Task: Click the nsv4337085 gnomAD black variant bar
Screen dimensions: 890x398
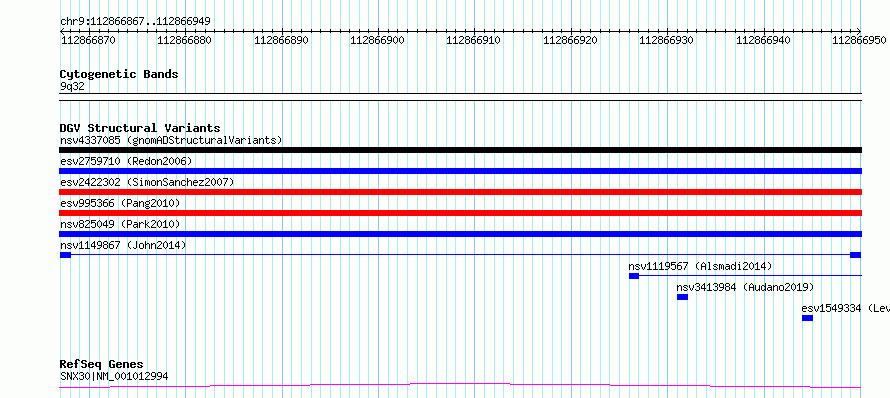Action: click(x=460, y=150)
